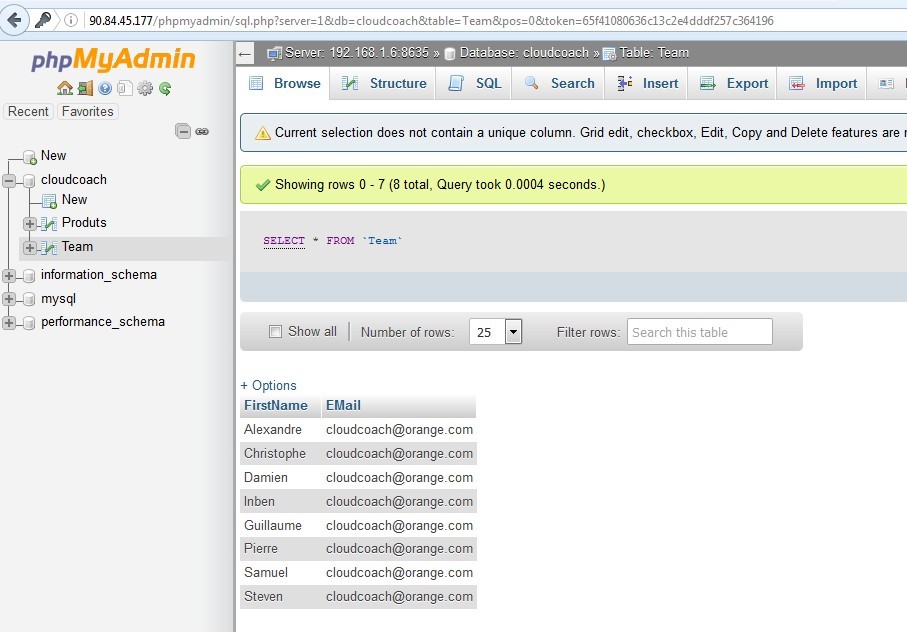Open the Export tab
The width and height of the screenshot is (907, 632).
tap(732, 83)
